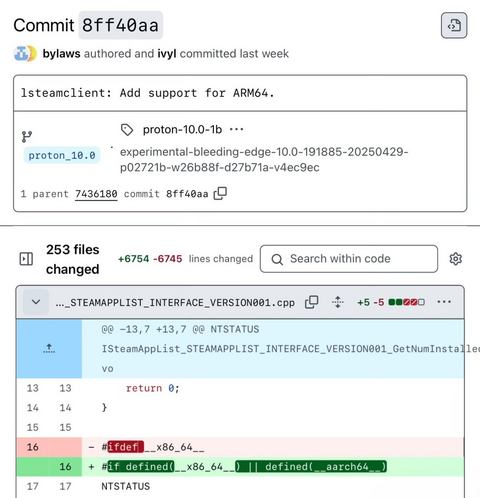Viewport: 480px width, 498px height.
Task: Visit bylaws author profile
Action: click(61, 54)
